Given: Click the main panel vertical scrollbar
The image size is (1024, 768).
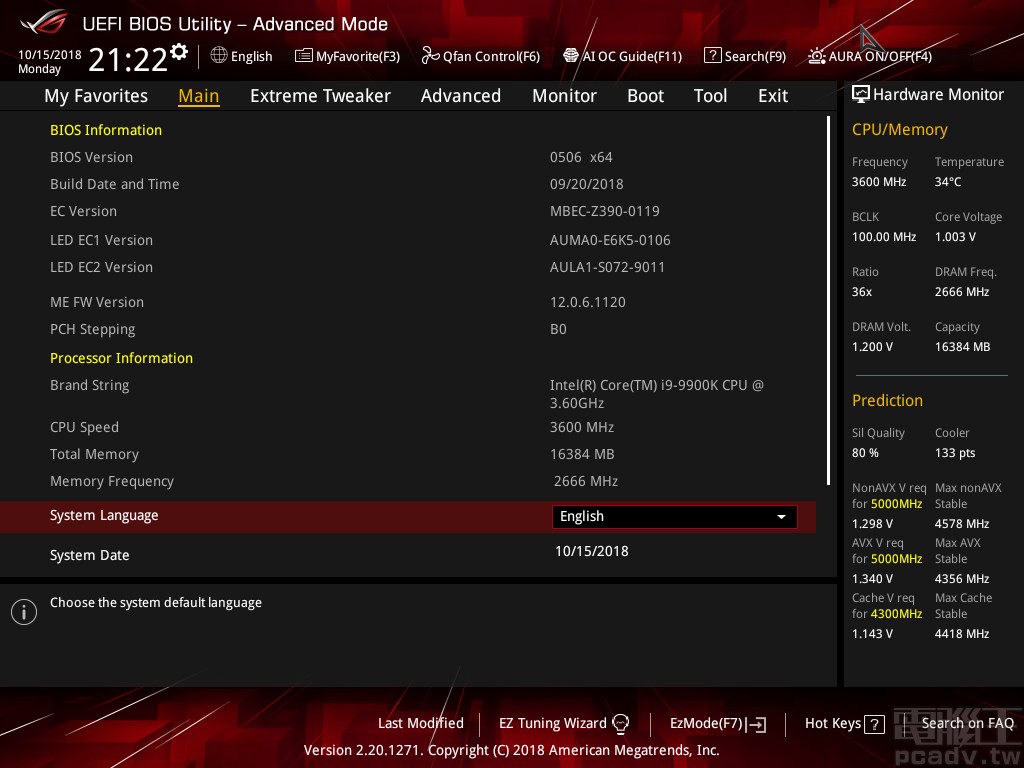Looking at the screenshot, I should [x=829, y=300].
